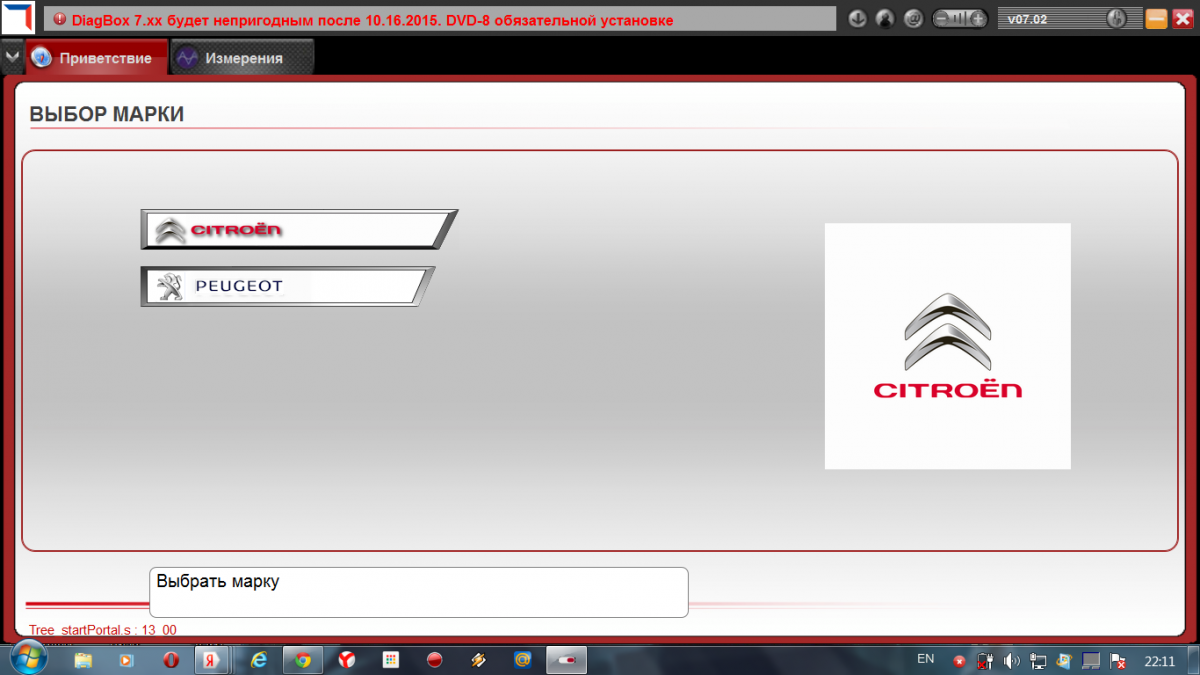
Task: Open the user profile icon in top bar
Action: tap(885, 19)
